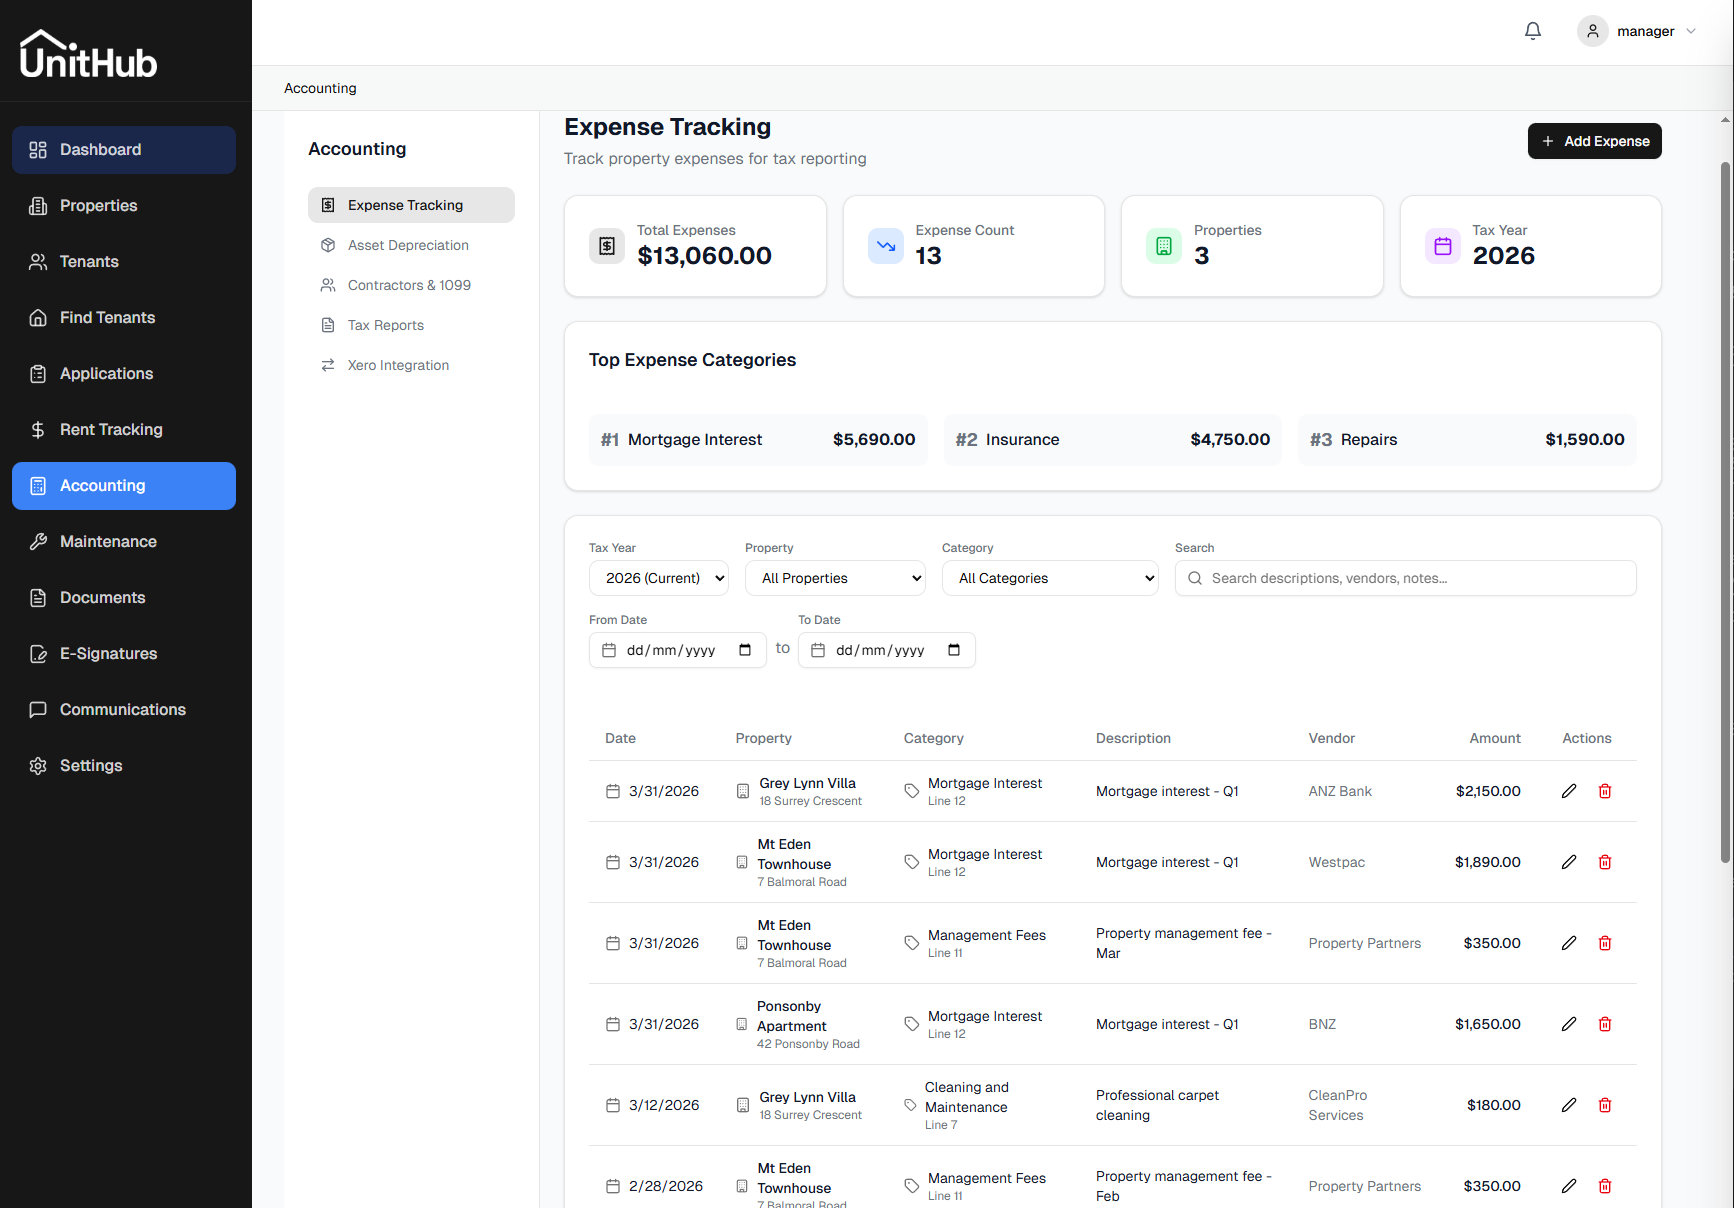Go to Properties in the sidebar
Screen dimensions: 1734x1208
124,206
